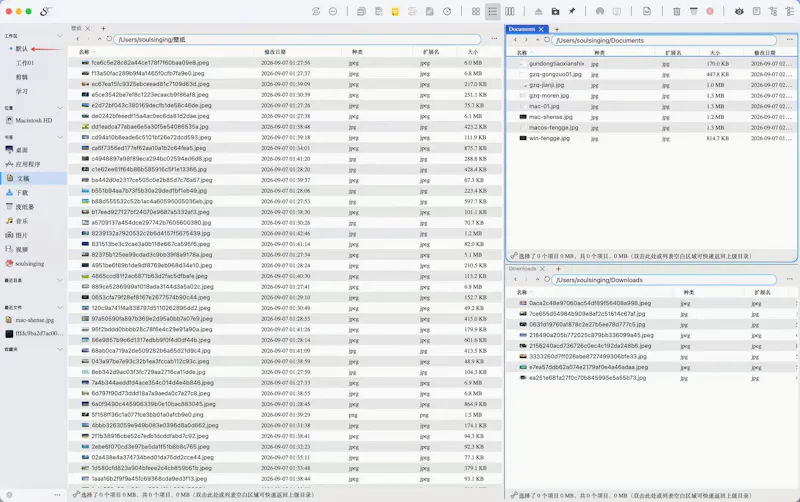Collapse the 书签 sidebar section

[x=60, y=137]
